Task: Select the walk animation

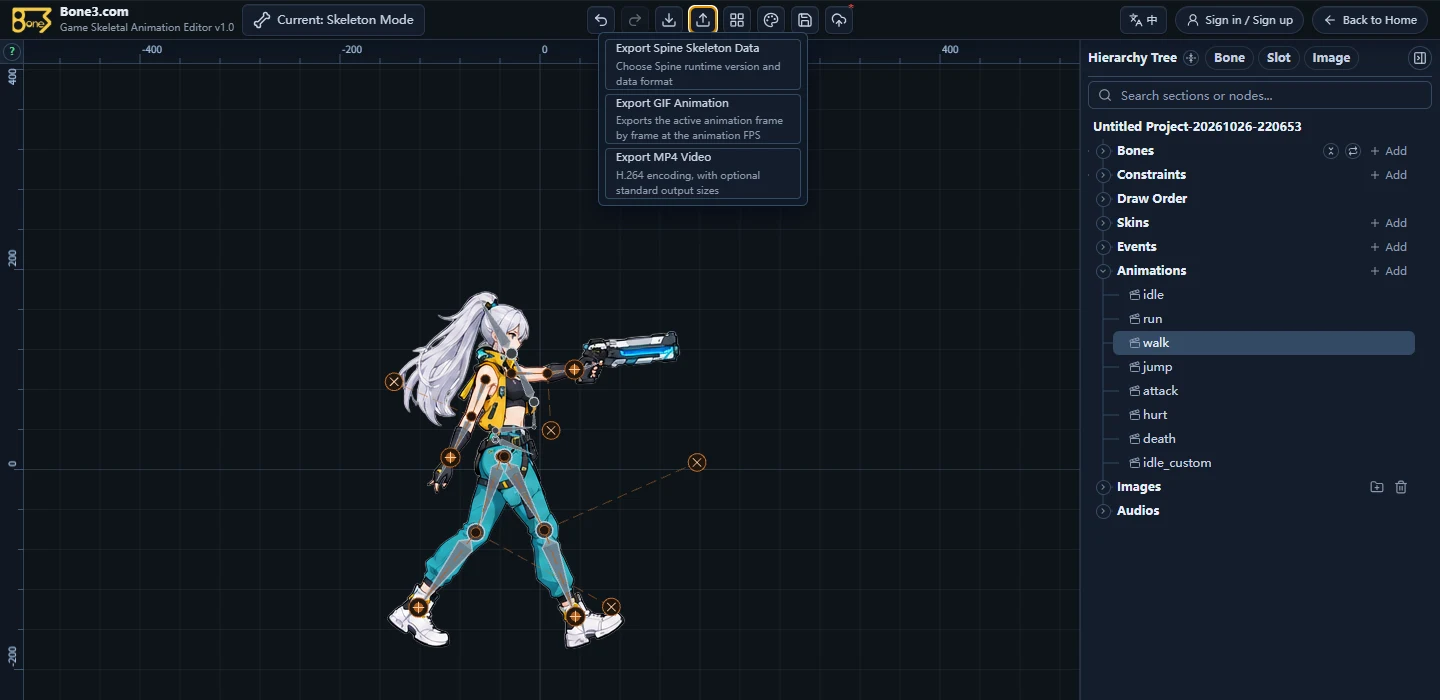Action: coord(1264,343)
